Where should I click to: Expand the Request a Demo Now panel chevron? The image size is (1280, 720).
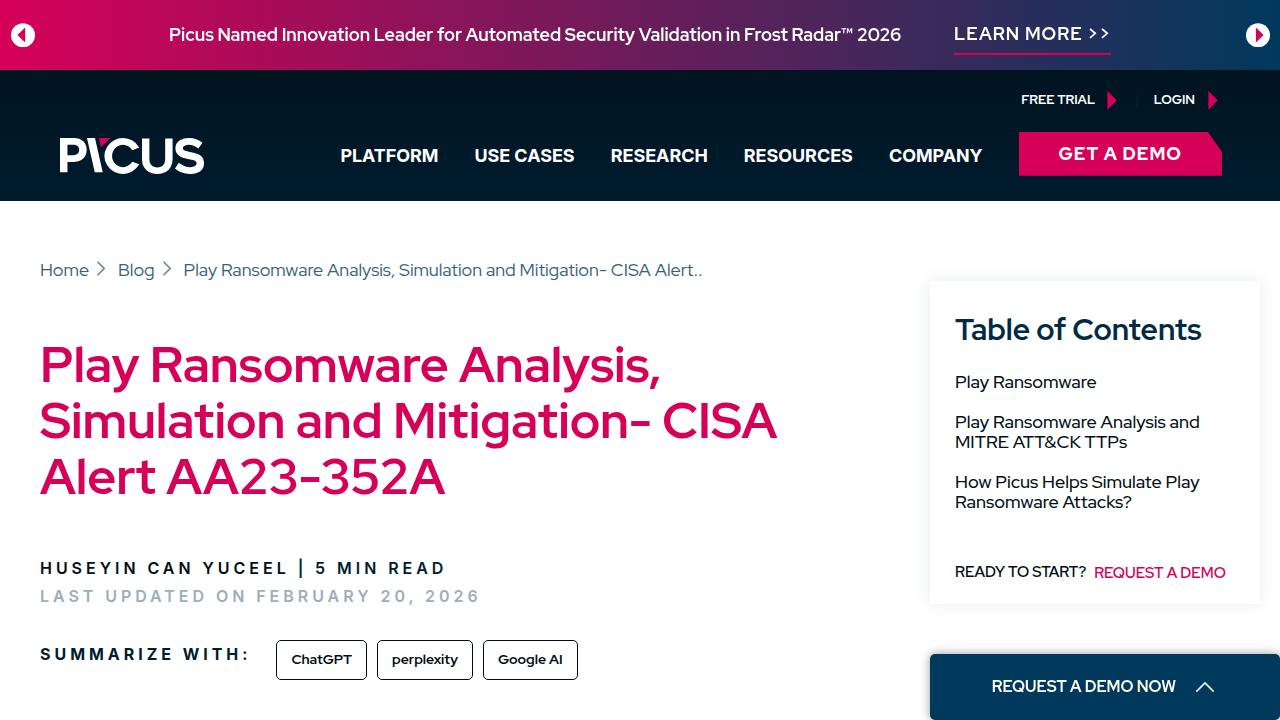1205,687
